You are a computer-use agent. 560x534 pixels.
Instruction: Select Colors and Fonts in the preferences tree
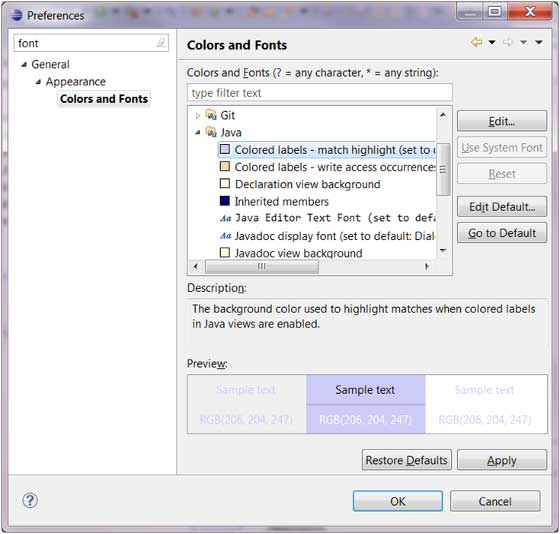tap(104, 99)
